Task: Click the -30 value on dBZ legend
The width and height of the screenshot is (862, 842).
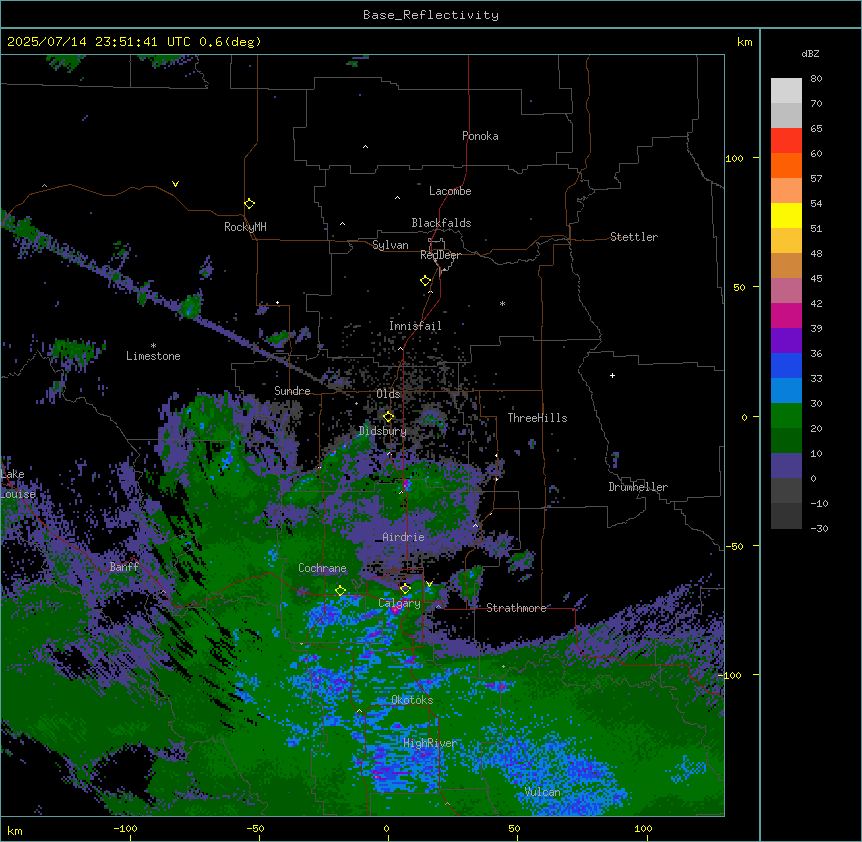Action: [x=819, y=529]
